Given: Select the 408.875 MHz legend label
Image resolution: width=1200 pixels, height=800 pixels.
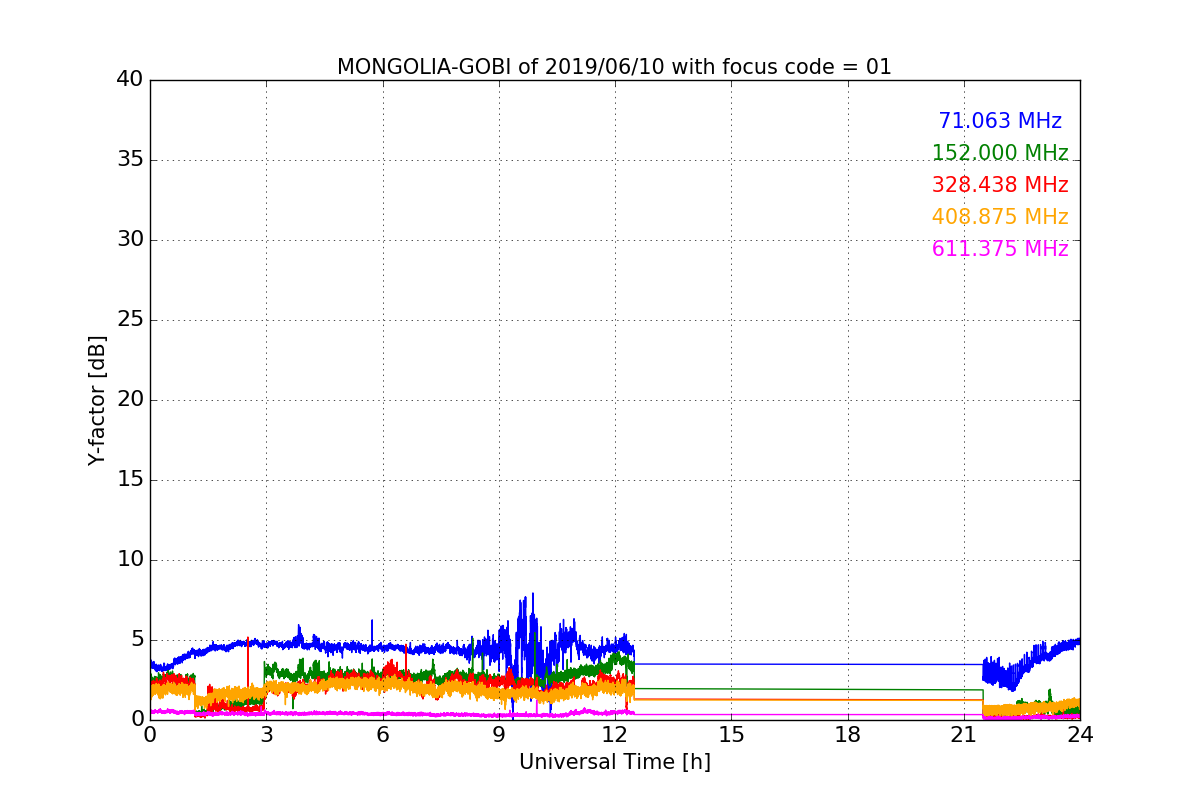Looking at the screenshot, I should (x=1000, y=217).
